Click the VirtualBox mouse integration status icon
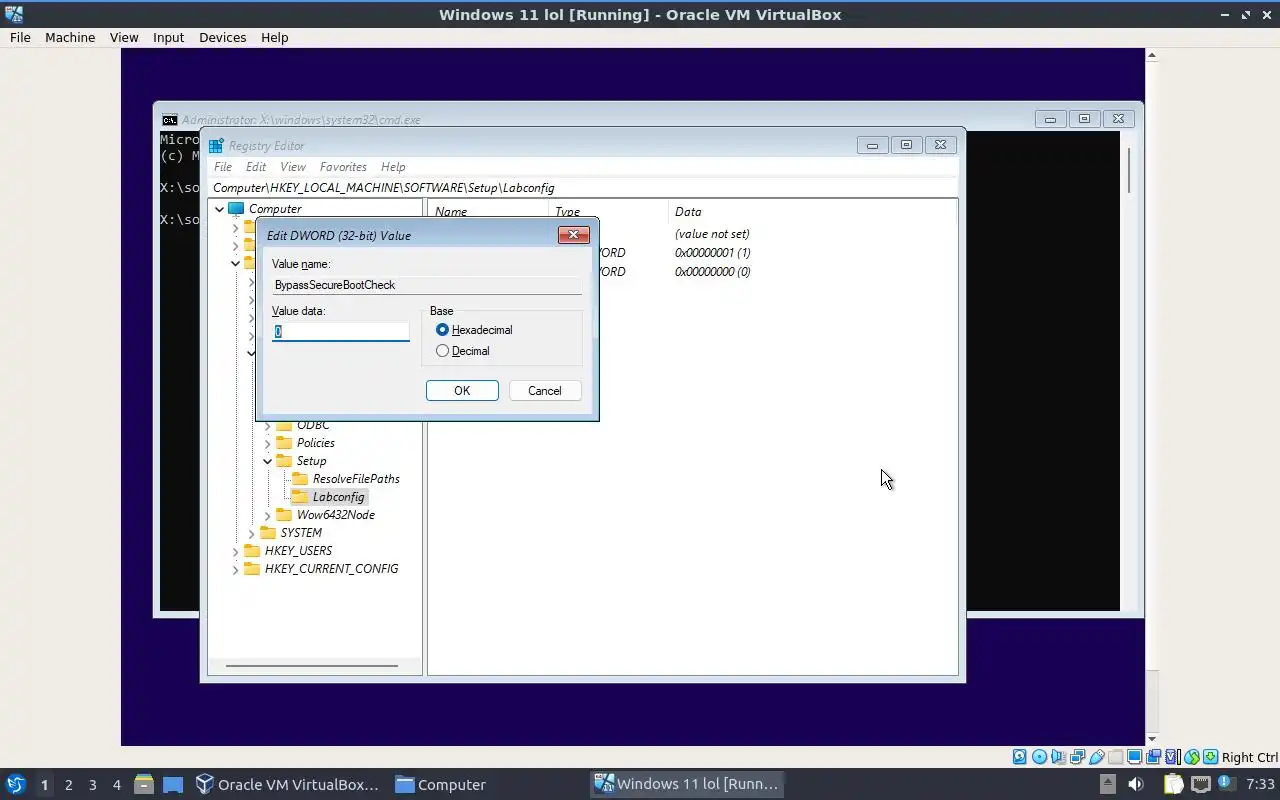The height and width of the screenshot is (800, 1280). [1192, 757]
